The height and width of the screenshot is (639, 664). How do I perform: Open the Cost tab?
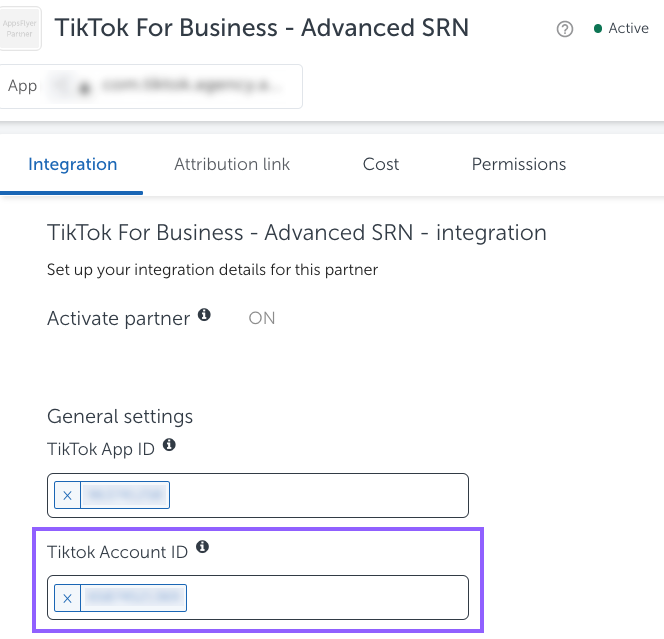pos(381,164)
